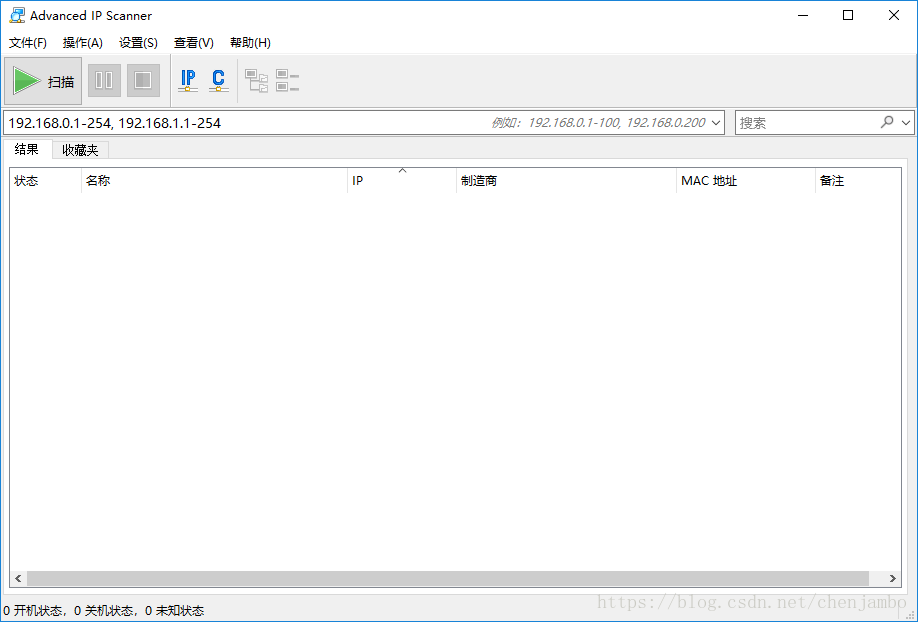Sort by the 名称 column header
918x622 pixels.
(x=214, y=180)
